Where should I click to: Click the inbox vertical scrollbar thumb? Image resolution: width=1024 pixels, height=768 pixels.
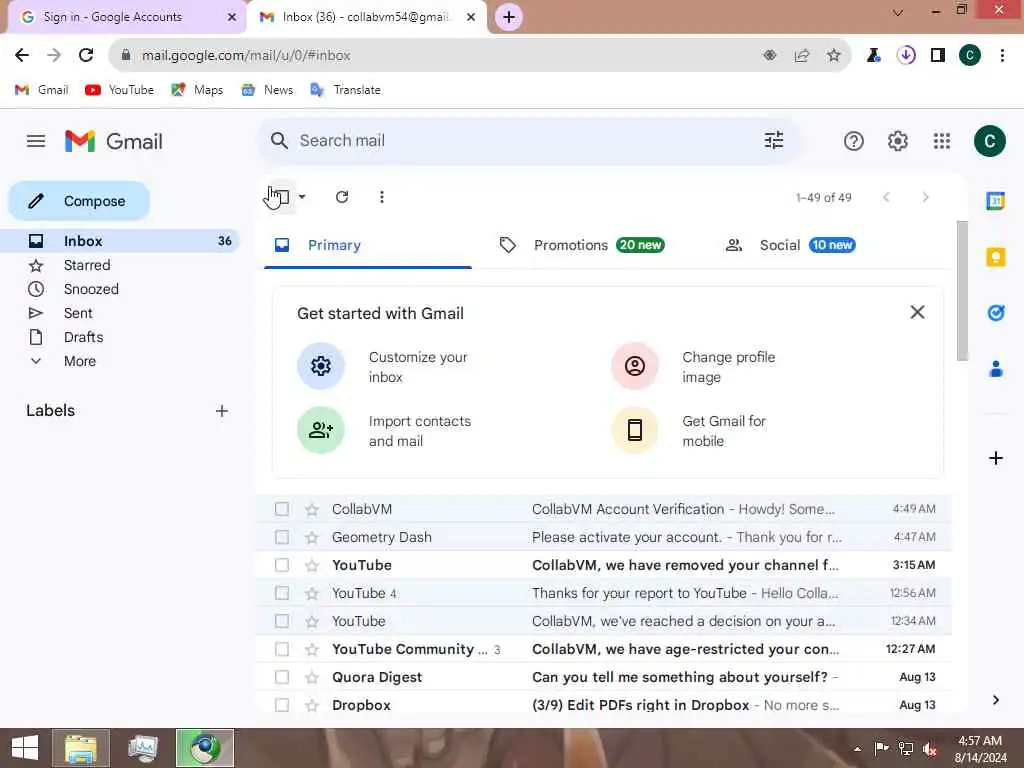pos(962,291)
